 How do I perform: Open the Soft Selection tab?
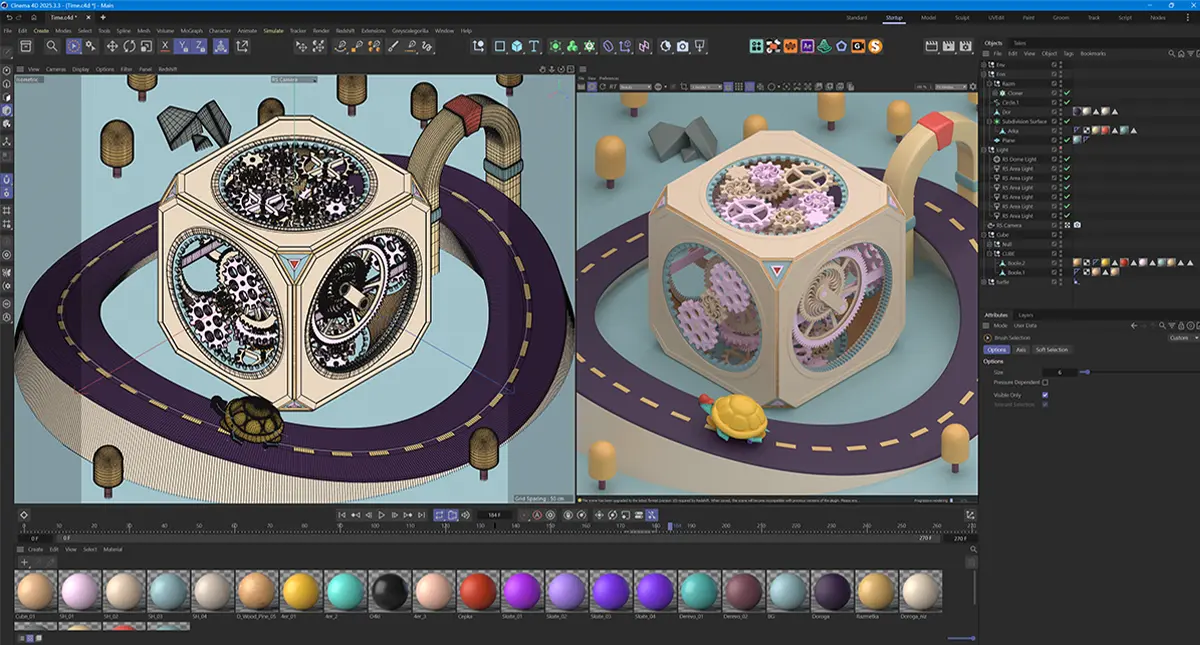tap(1051, 349)
